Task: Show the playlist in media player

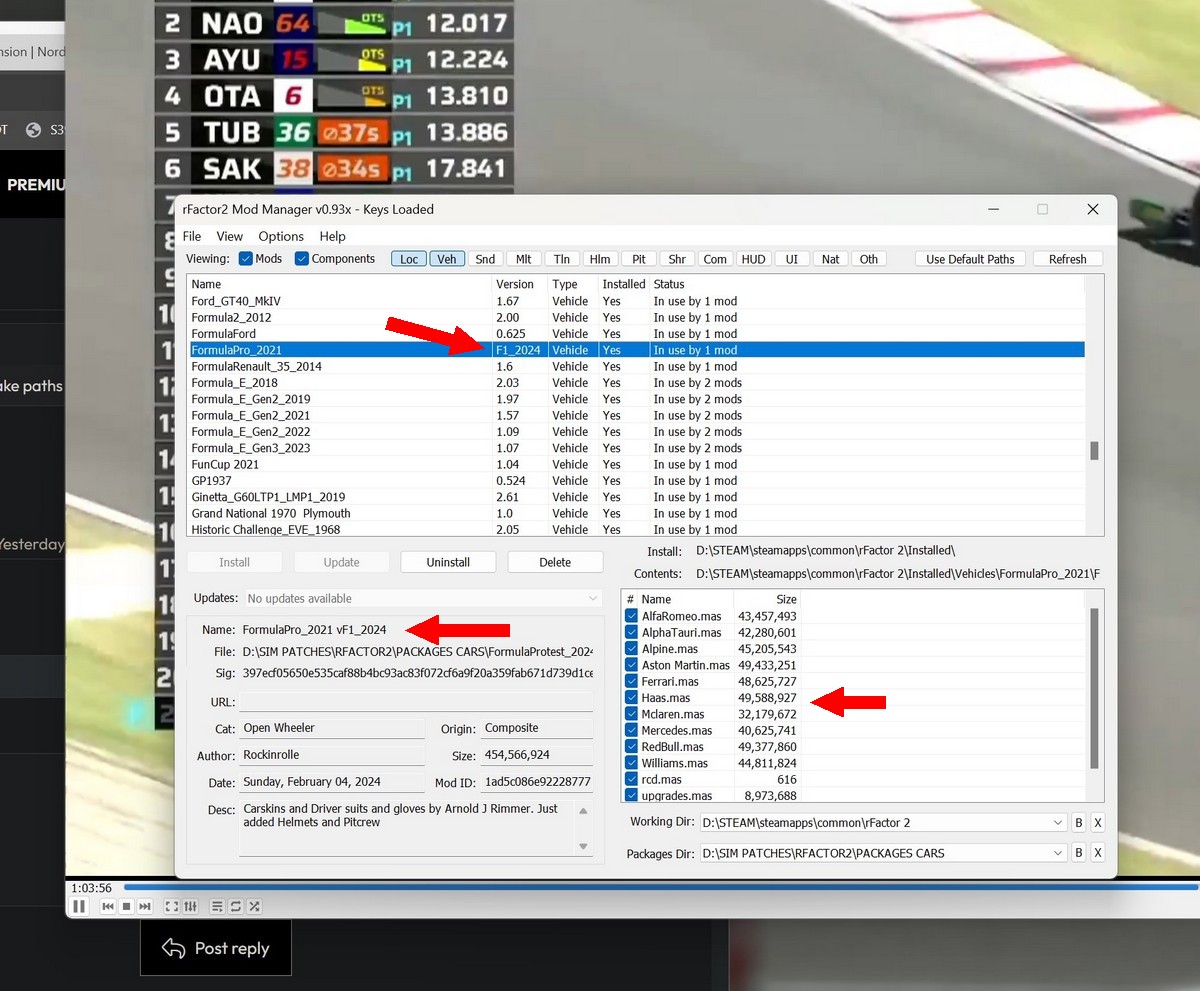Action: [217, 906]
